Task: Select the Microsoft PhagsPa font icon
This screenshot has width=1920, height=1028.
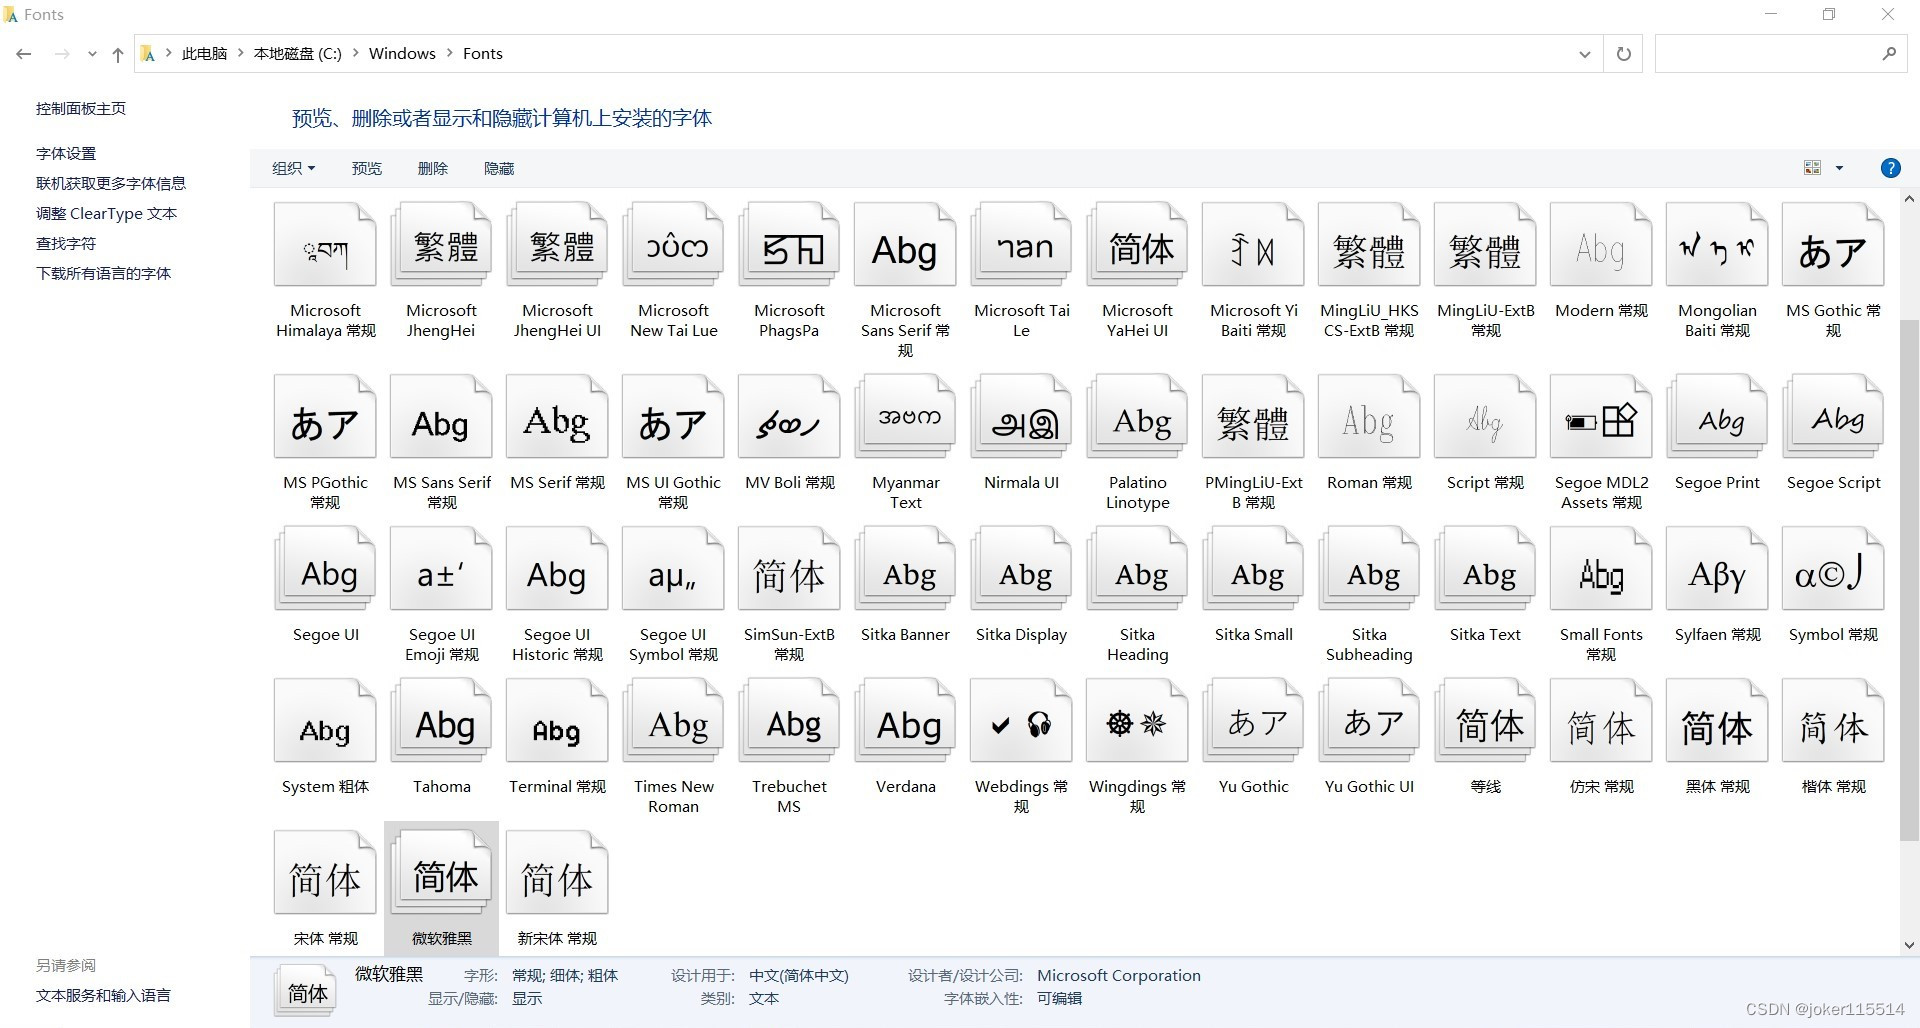Action: 789,246
